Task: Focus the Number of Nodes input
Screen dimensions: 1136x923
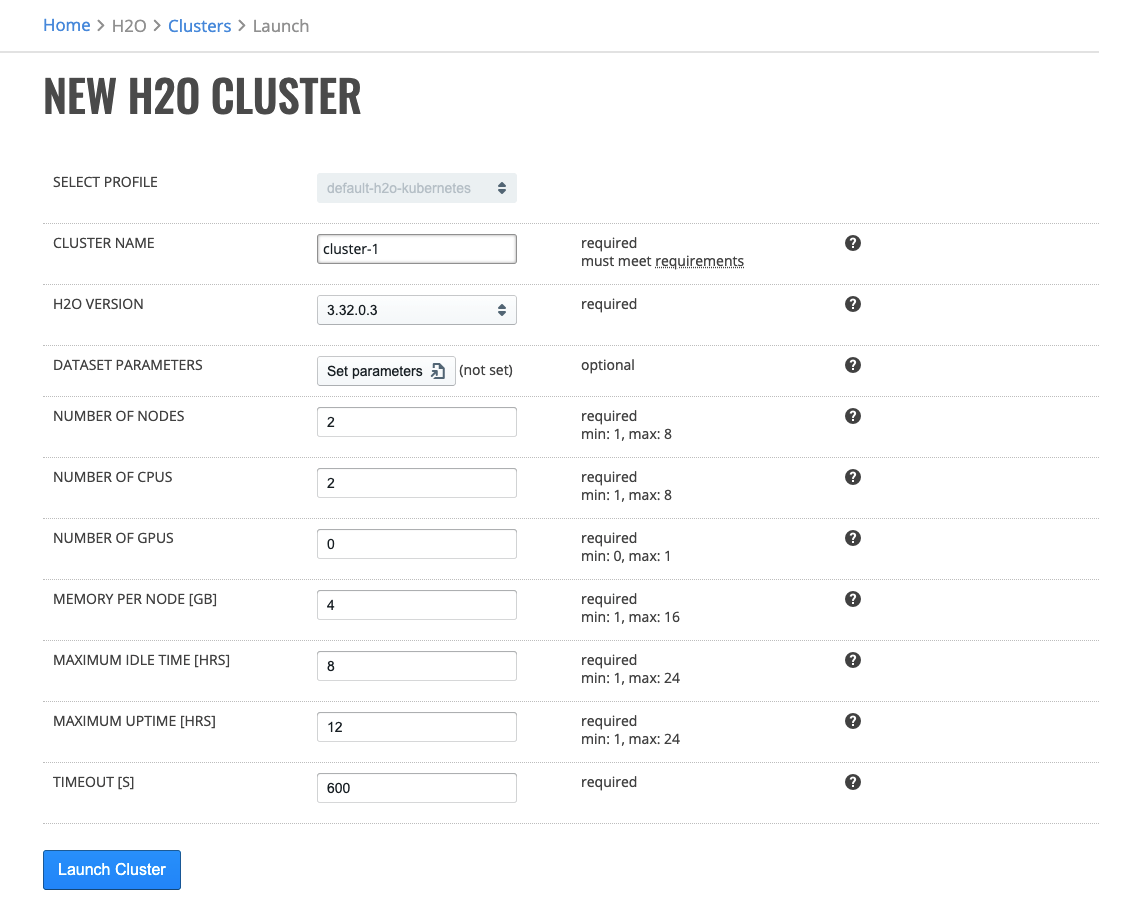Action: [x=417, y=422]
